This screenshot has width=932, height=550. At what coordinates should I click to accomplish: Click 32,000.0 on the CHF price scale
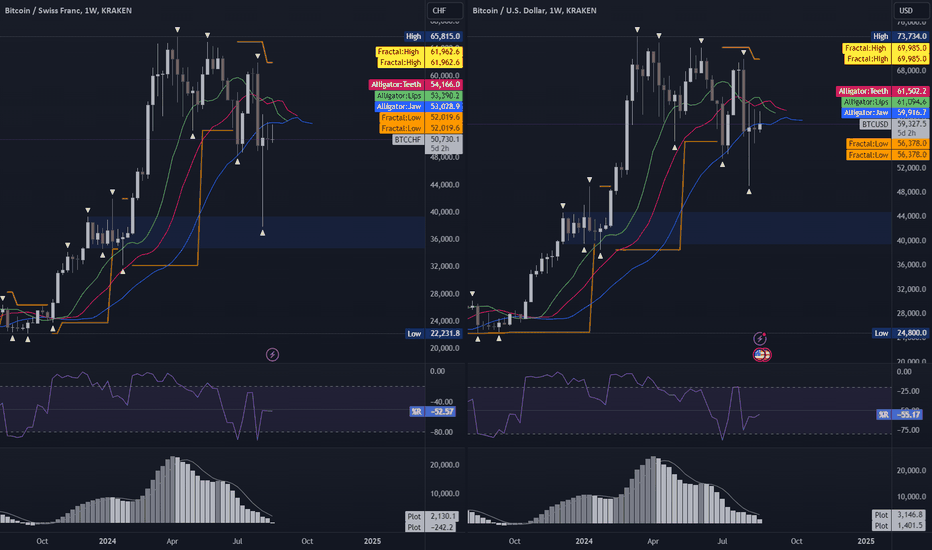pos(445,266)
